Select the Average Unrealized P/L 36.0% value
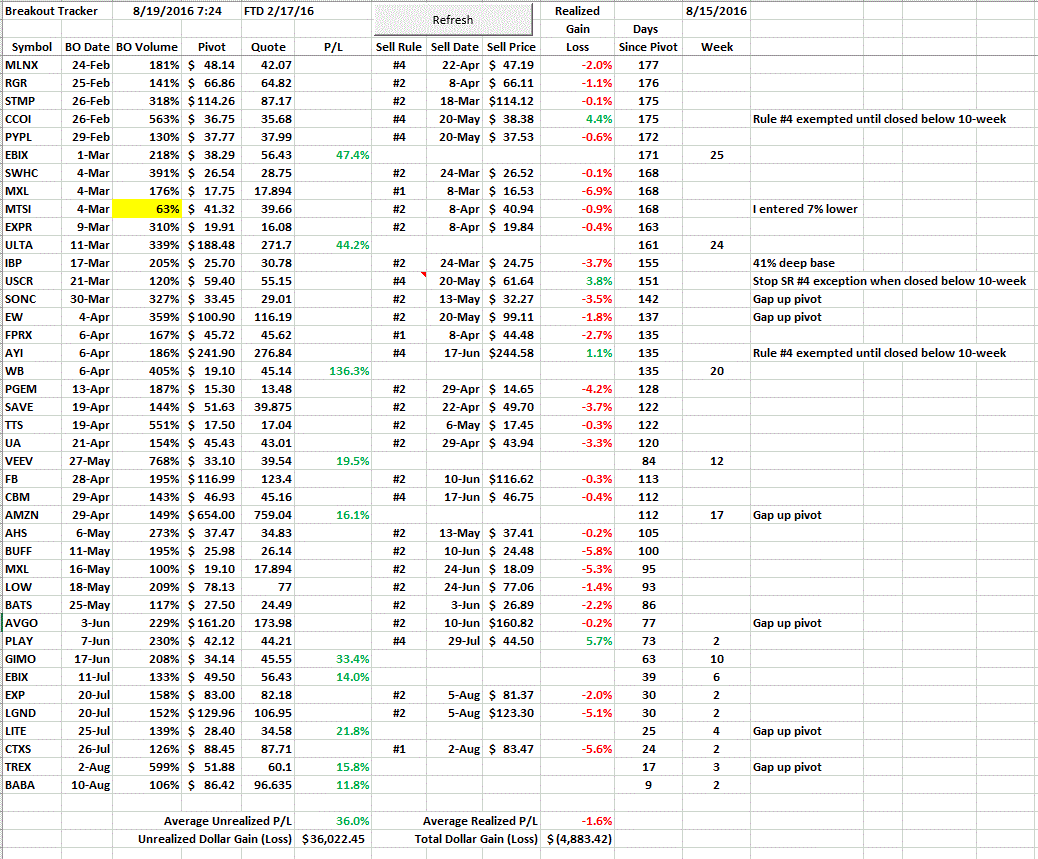Screen dimensions: 1038x859 pyautogui.click(x=333, y=821)
